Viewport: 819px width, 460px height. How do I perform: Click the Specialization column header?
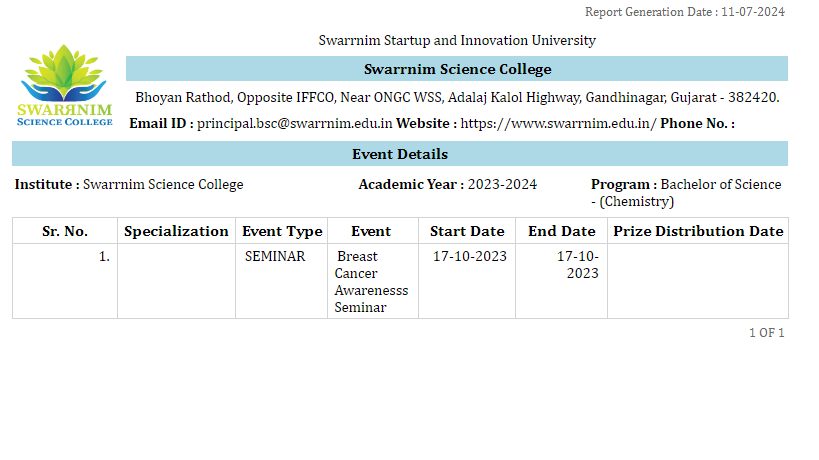(x=177, y=231)
